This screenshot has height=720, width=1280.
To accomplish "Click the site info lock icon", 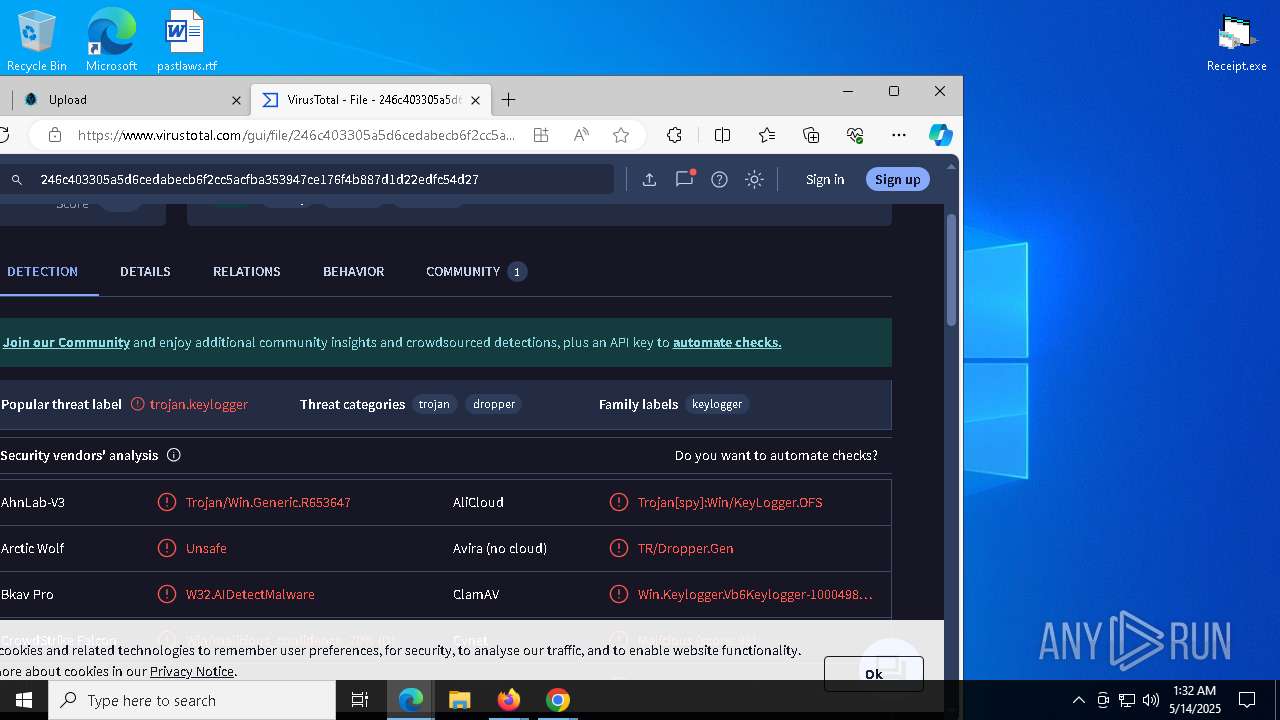I will [x=55, y=135].
